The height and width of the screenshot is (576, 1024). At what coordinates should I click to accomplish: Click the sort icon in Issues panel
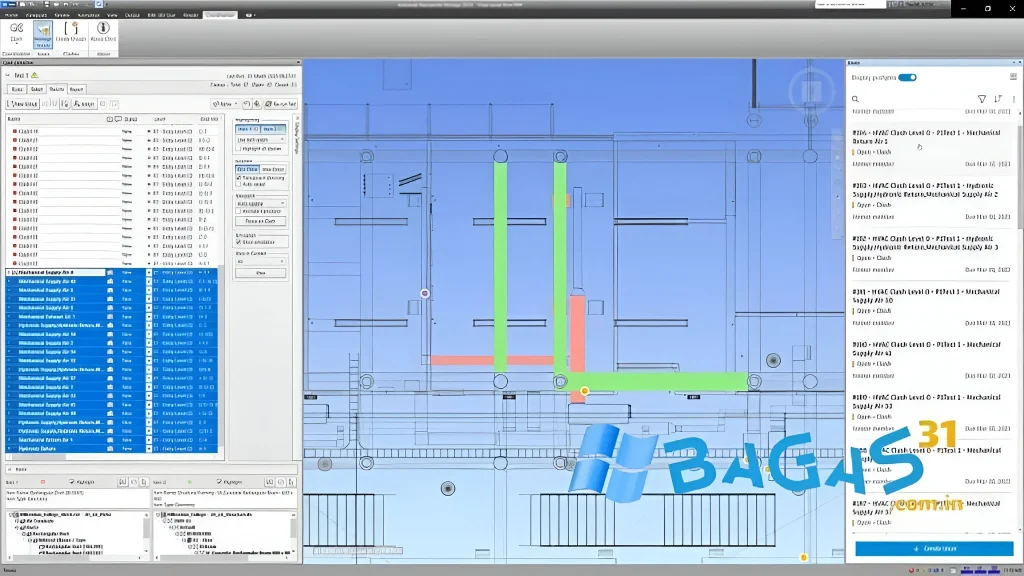click(x=998, y=99)
